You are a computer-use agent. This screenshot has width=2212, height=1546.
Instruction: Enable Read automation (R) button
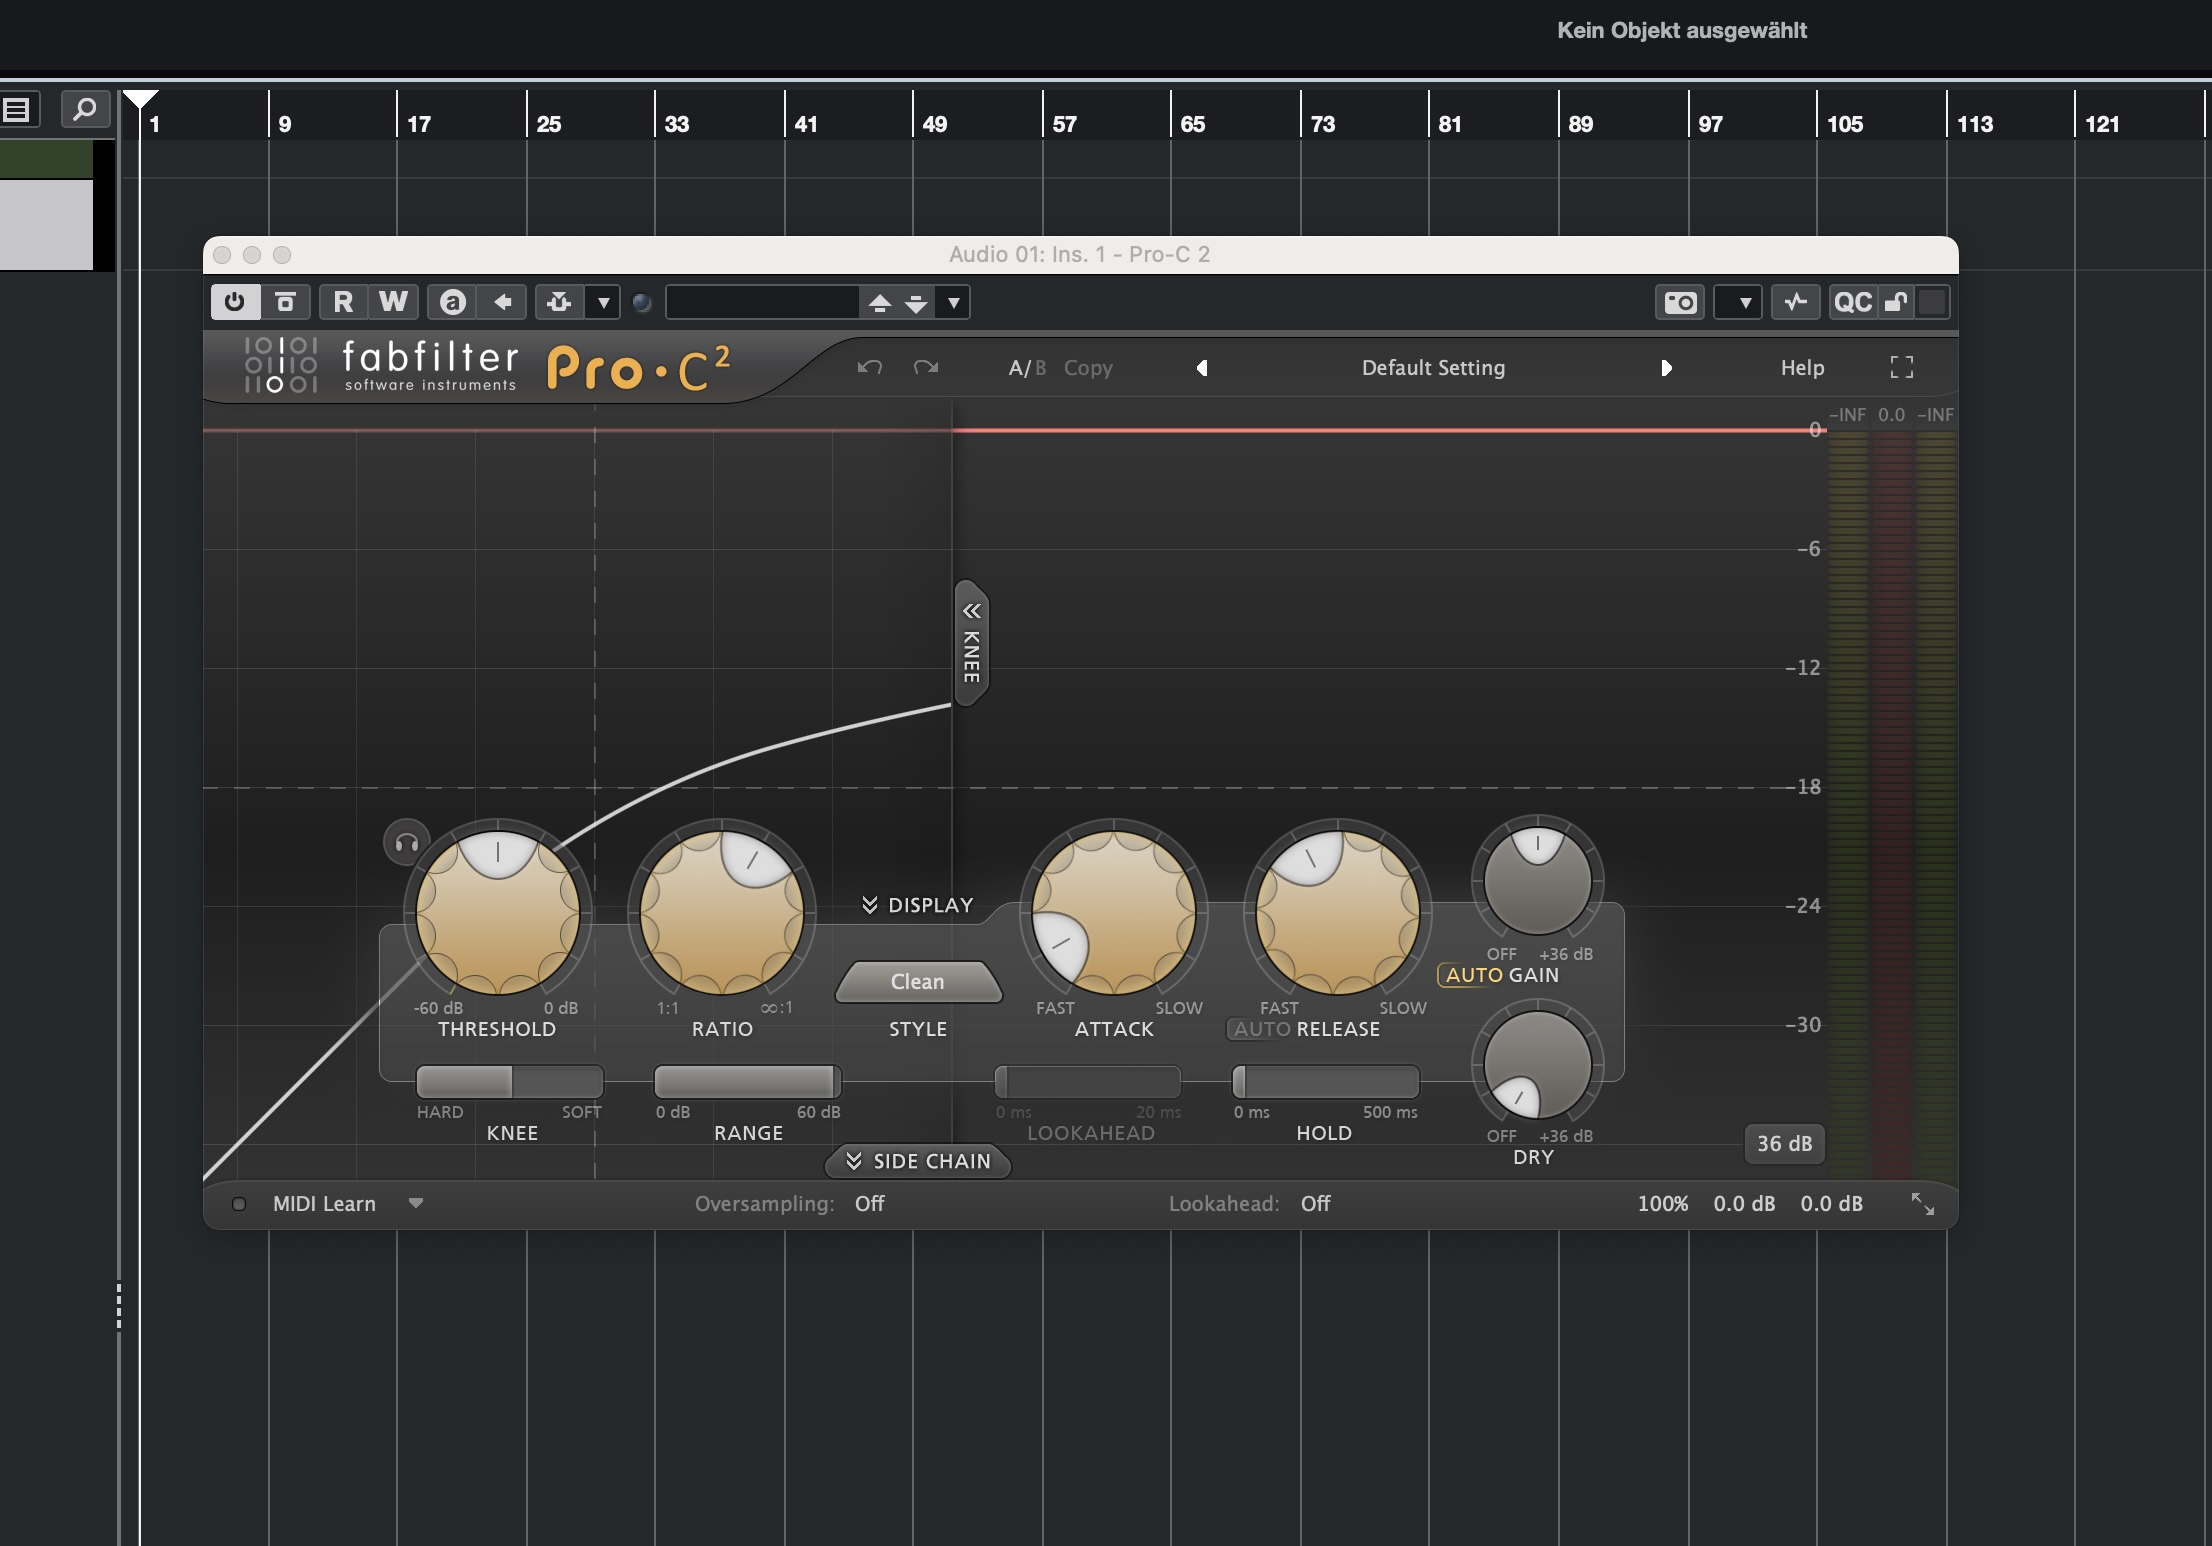343,302
